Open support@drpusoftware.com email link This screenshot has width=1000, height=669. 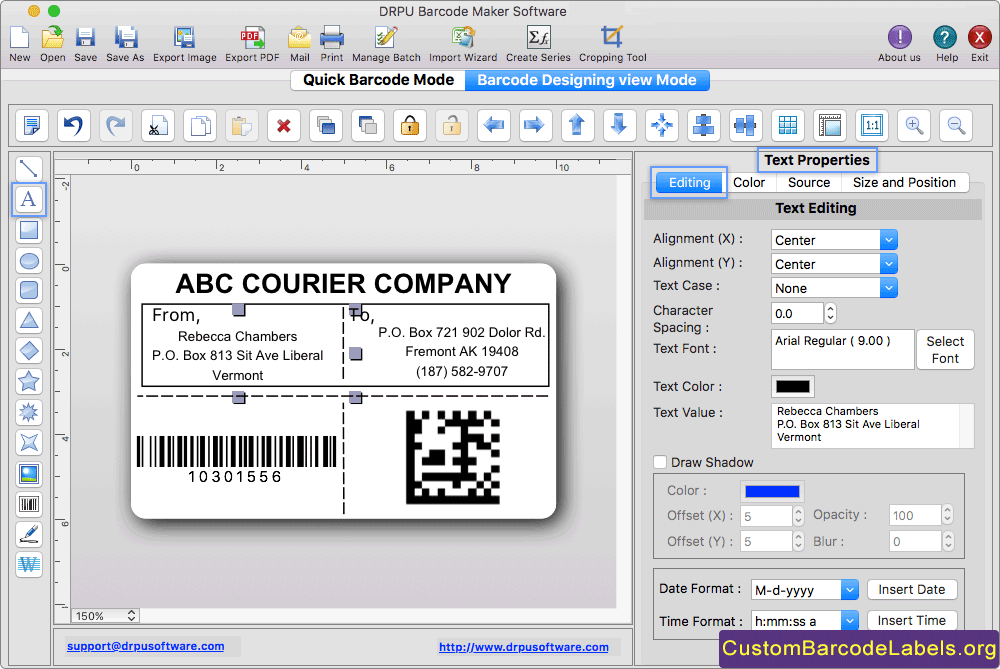coord(145,646)
